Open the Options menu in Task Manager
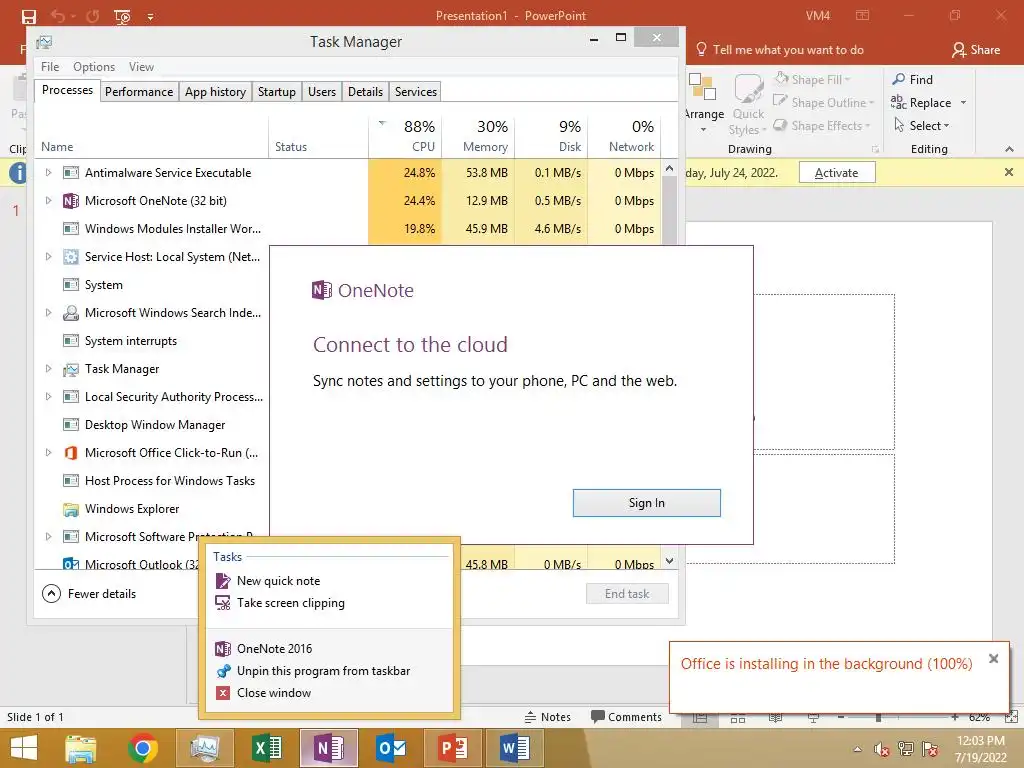This screenshot has width=1024, height=768. tap(94, 67)
